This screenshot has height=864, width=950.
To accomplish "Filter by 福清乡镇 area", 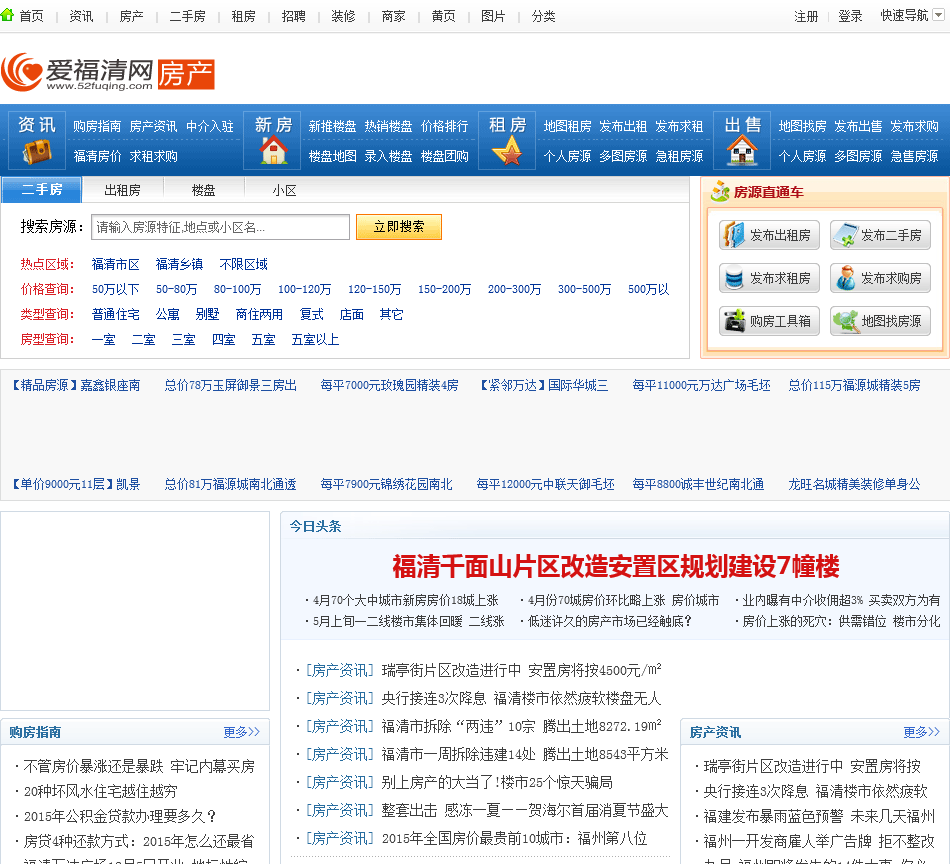I will point(179,264).
